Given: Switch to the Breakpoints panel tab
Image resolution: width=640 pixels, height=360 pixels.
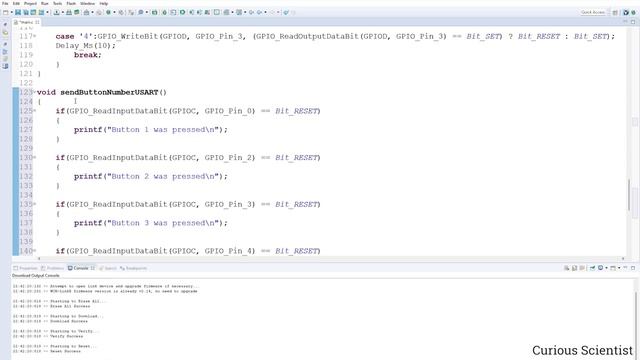Looking at the screenshot, I should click(133, 268).
